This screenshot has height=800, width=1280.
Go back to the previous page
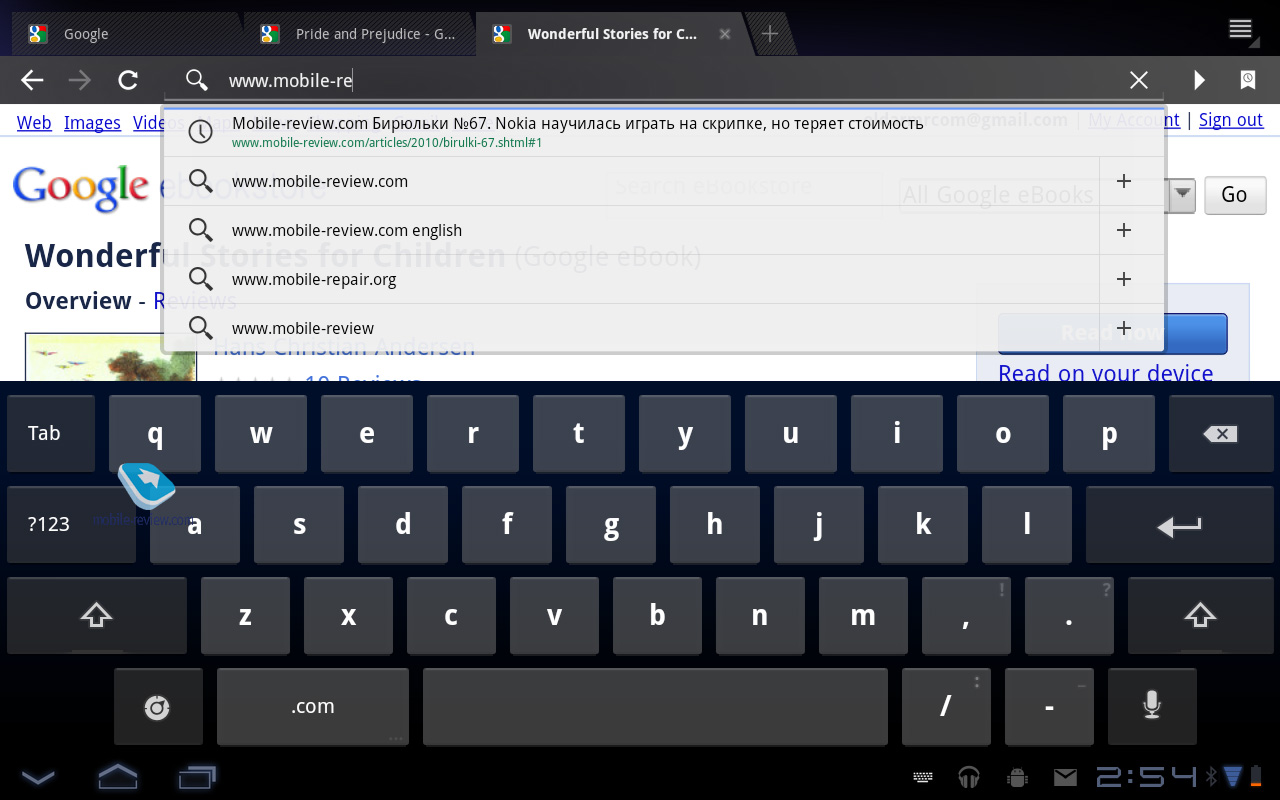pyautogui.click(x=32, y=80)
